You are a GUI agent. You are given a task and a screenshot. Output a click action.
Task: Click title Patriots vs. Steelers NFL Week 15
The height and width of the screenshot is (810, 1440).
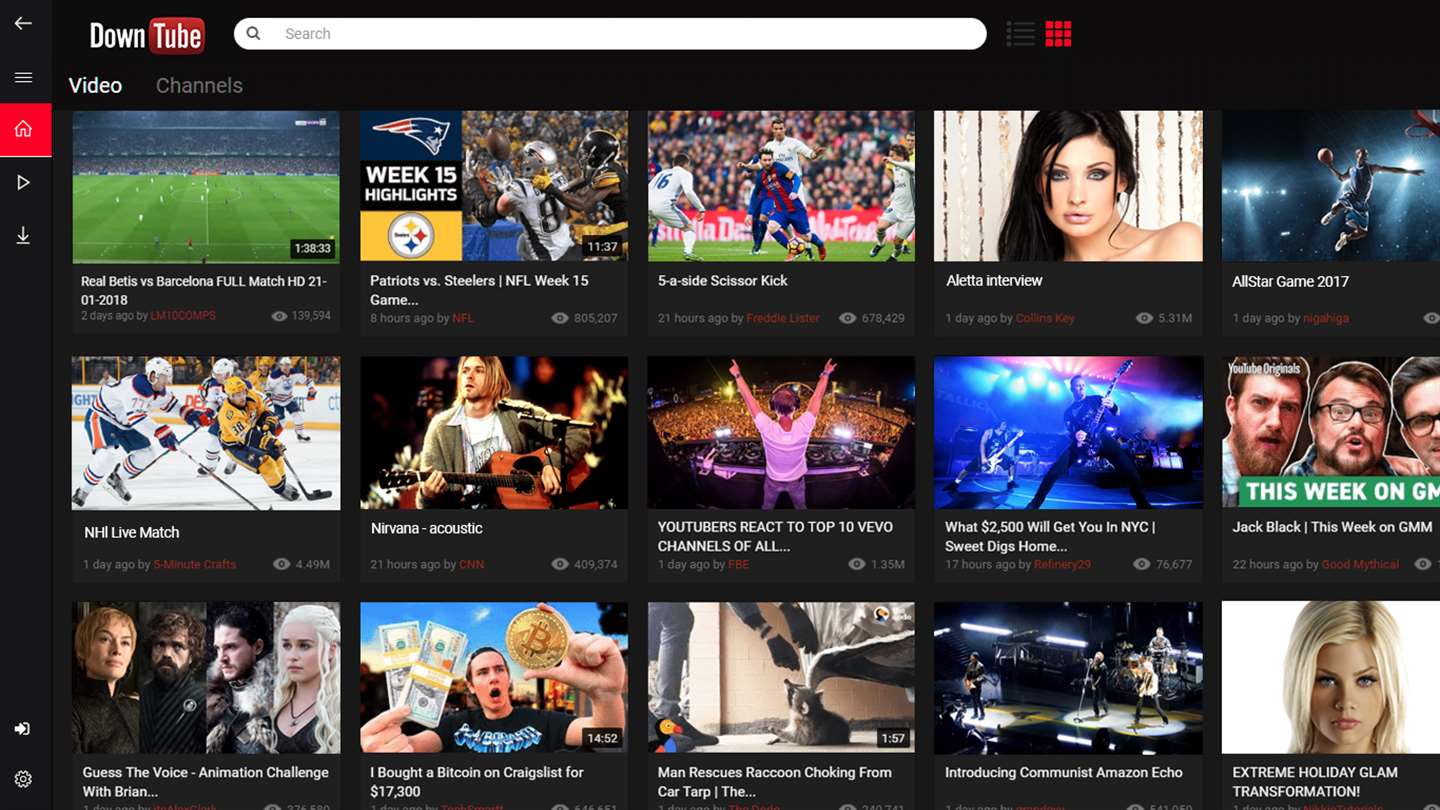479,290
